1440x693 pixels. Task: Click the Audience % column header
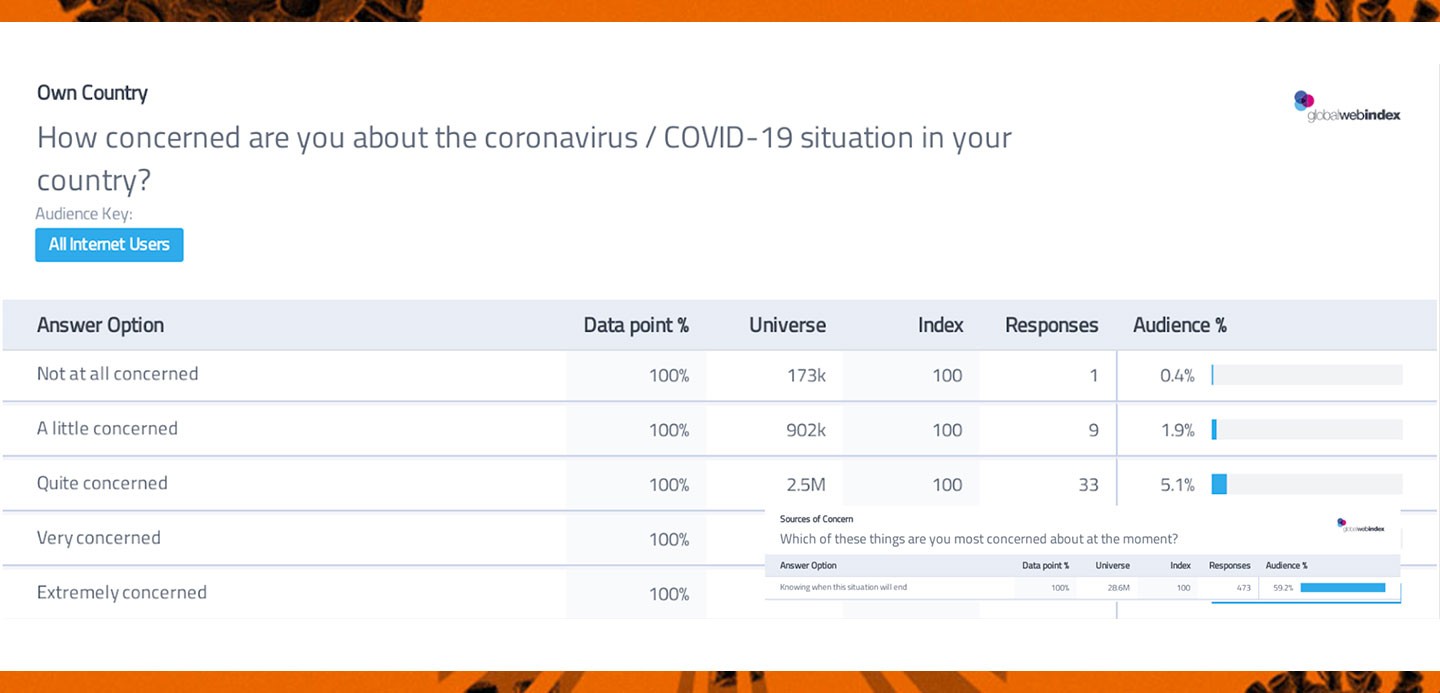tap(1179, 325)
